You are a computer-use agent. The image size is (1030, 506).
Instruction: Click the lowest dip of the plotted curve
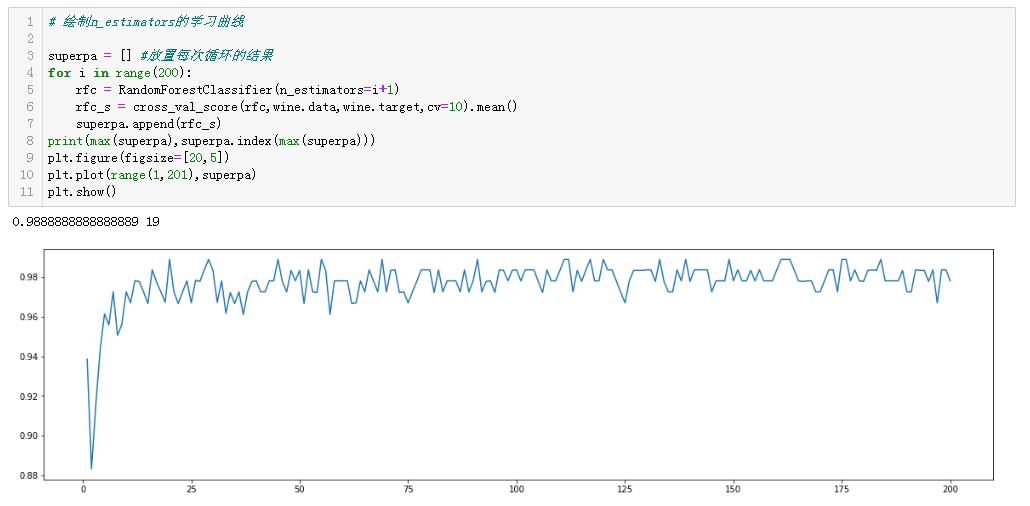click(92, 468)
